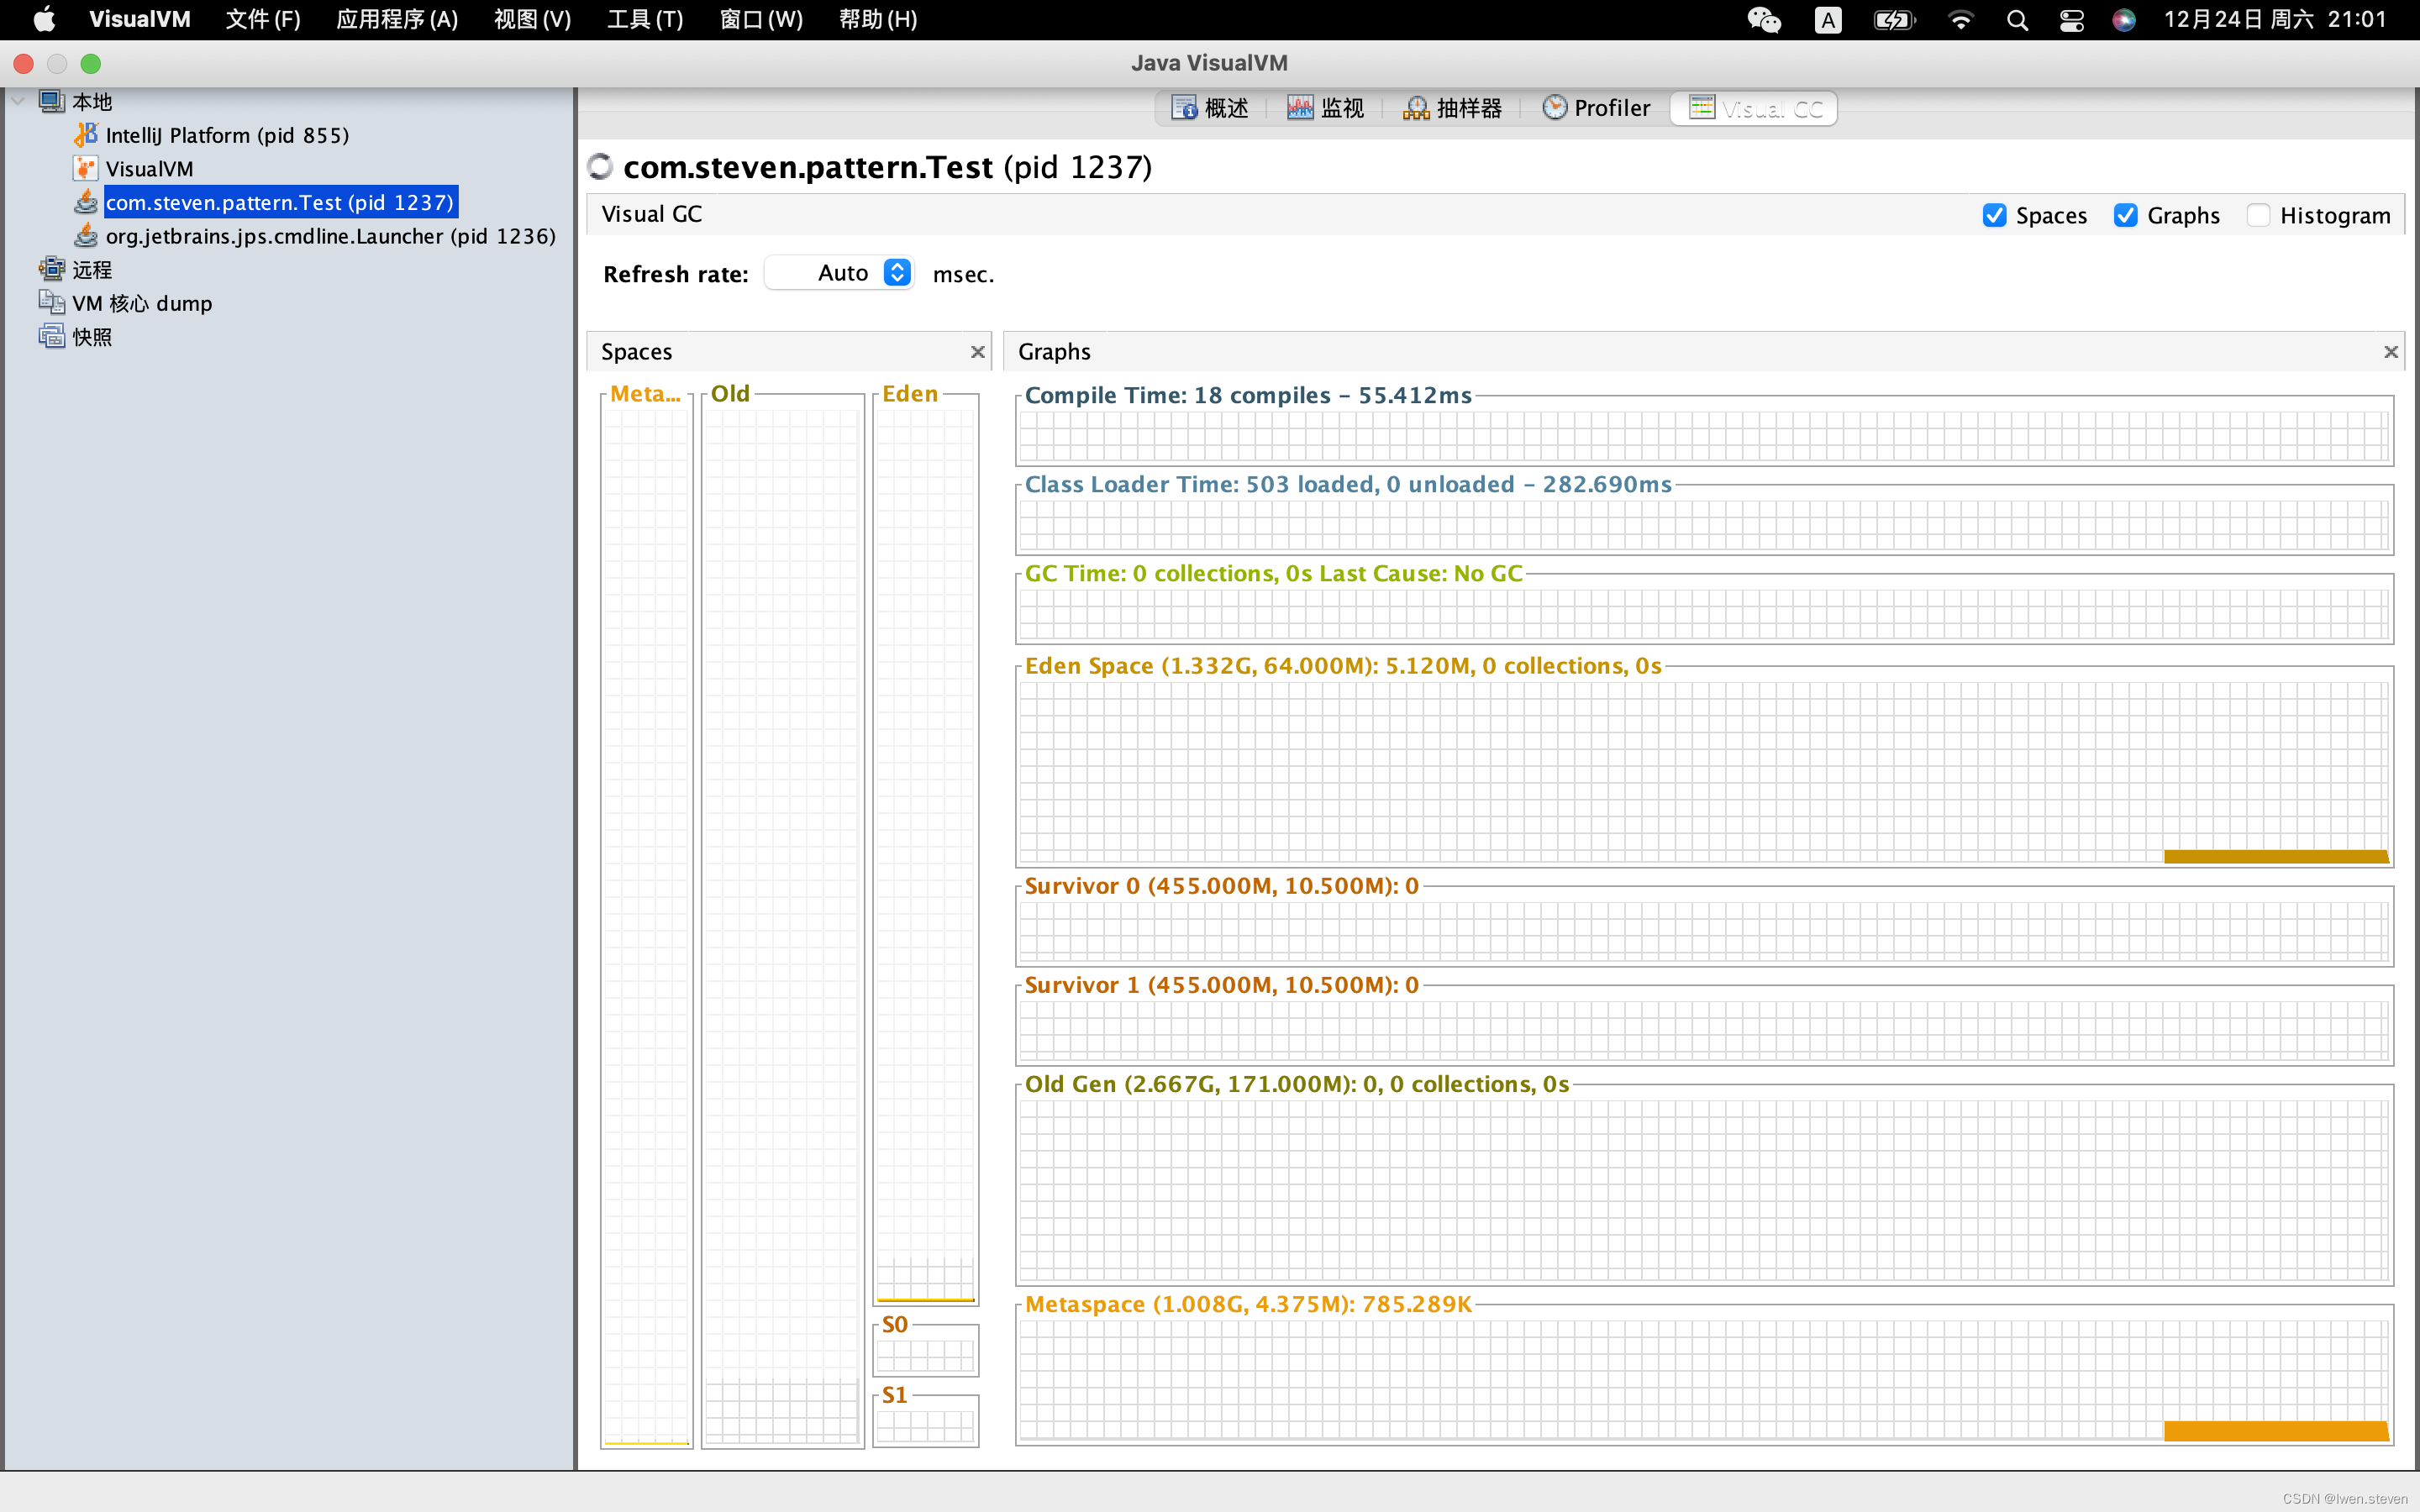Select IntelliJ Platform (pid 855) entry
2420x1512 pixels.
(227, 135)
